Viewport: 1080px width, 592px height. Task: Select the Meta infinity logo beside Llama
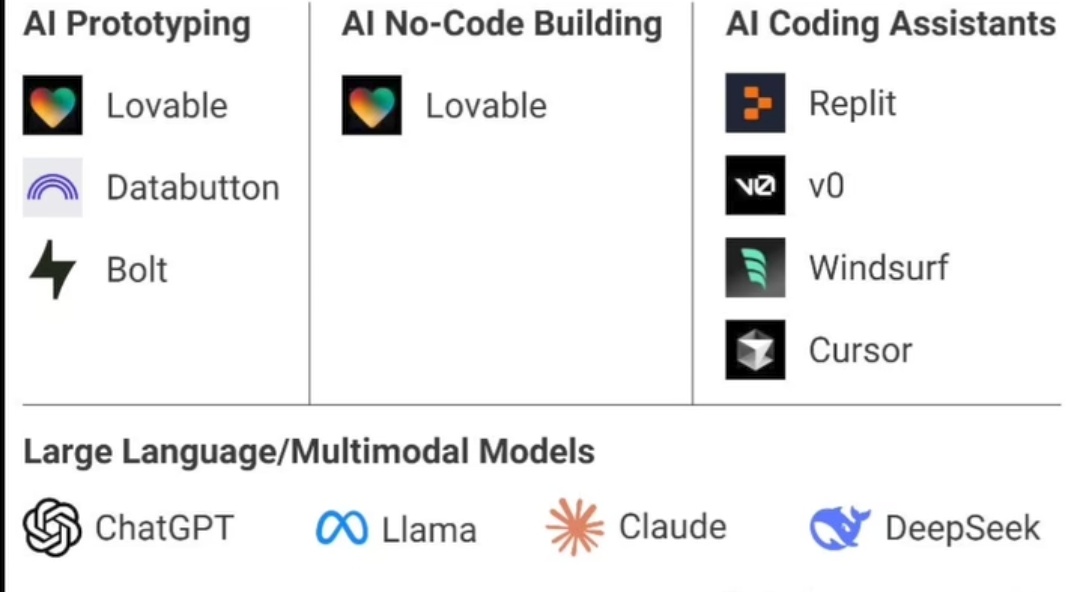point(342,528)
